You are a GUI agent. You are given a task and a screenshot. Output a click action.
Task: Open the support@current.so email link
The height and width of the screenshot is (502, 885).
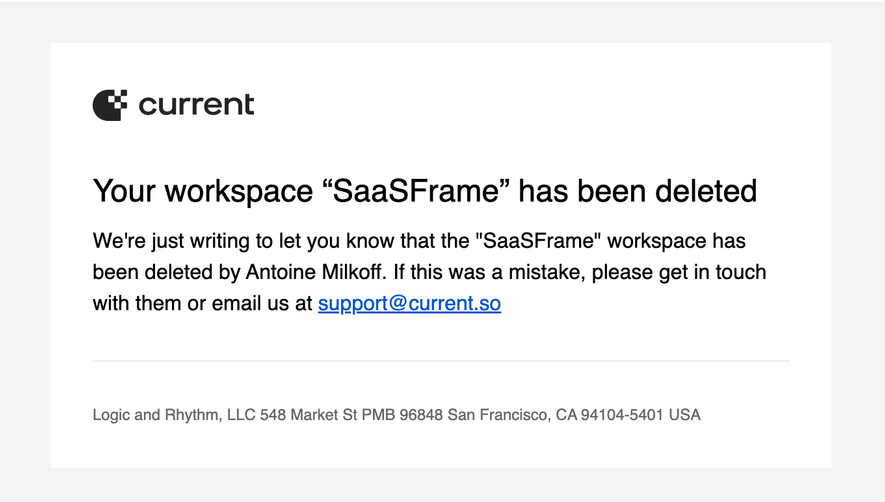[409, 303]
